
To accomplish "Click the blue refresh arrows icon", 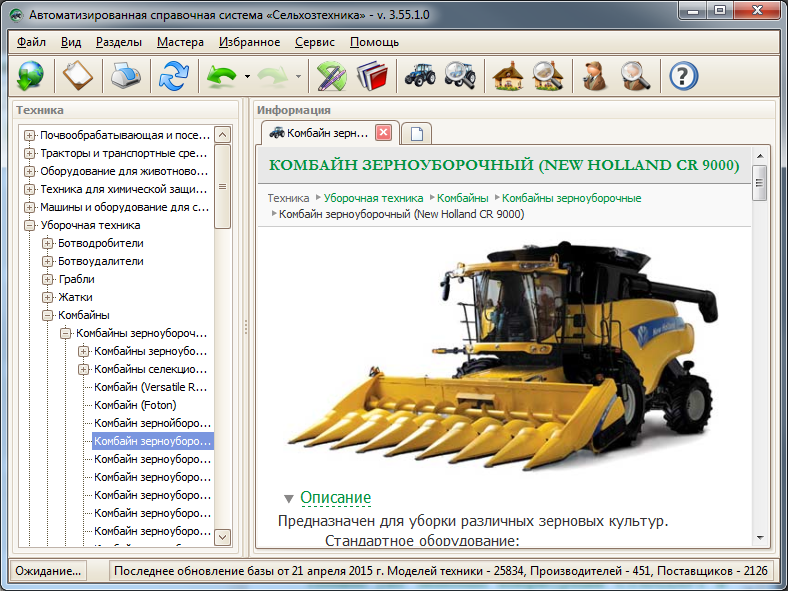I will click(x=174, y=76).
